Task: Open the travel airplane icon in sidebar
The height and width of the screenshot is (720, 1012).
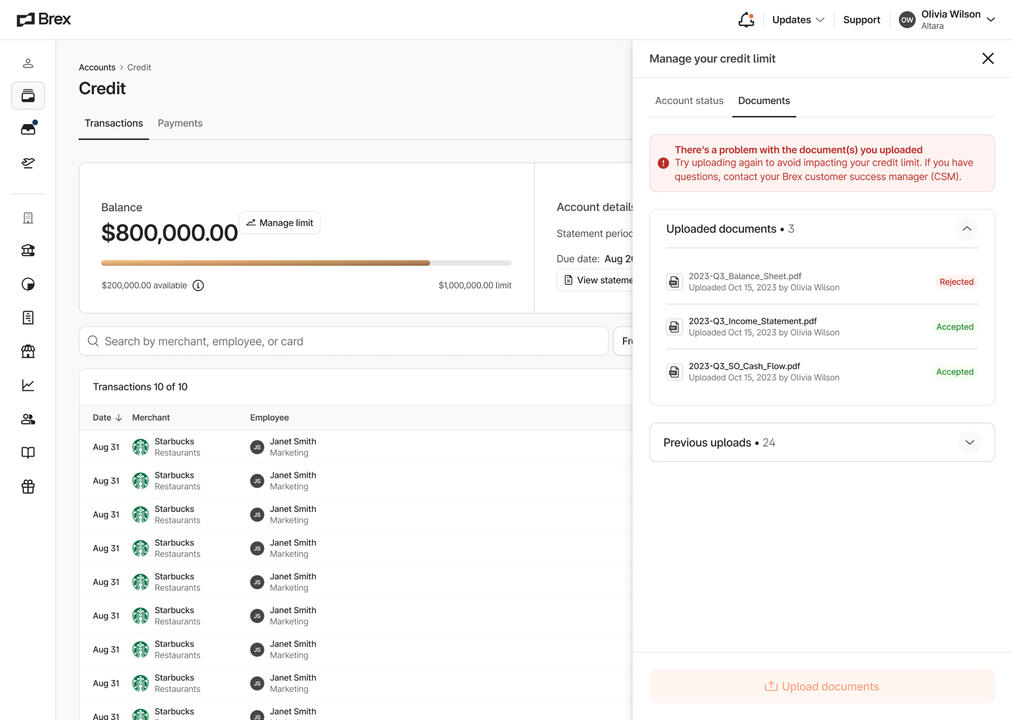Action: [x=28, y=163]
